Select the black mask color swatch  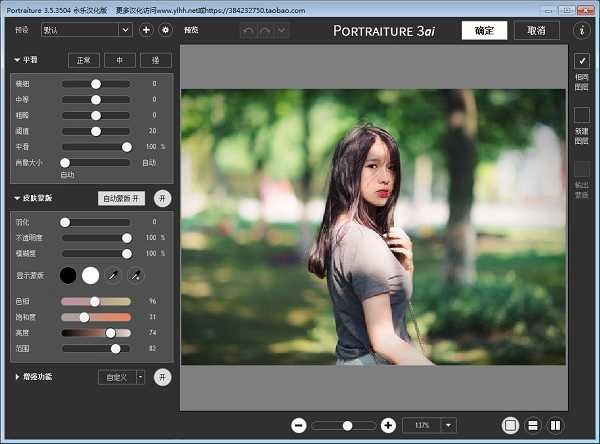click(68, 274)
